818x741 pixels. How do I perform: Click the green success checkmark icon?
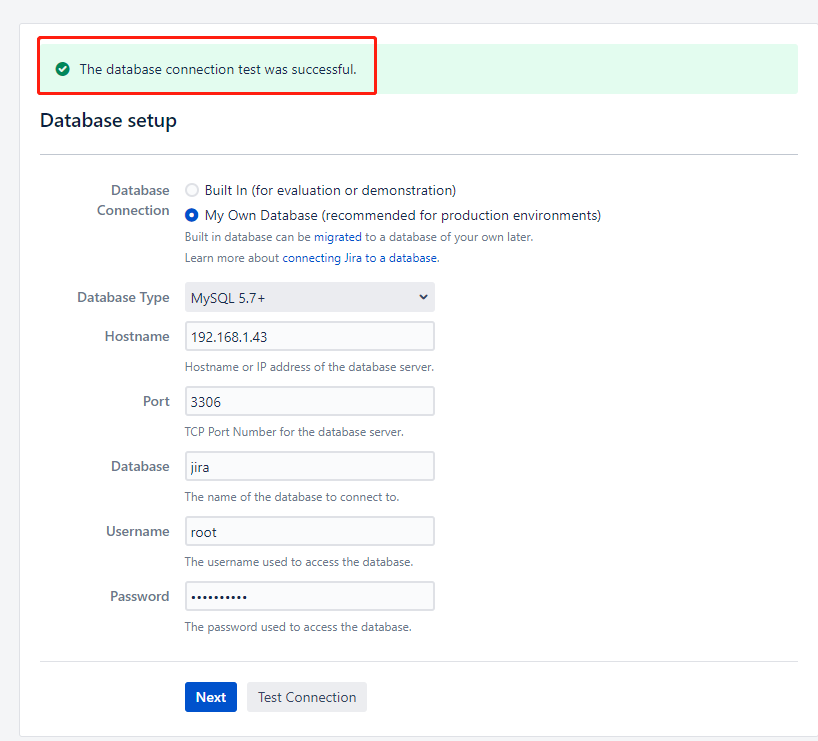tap(62, 69)
